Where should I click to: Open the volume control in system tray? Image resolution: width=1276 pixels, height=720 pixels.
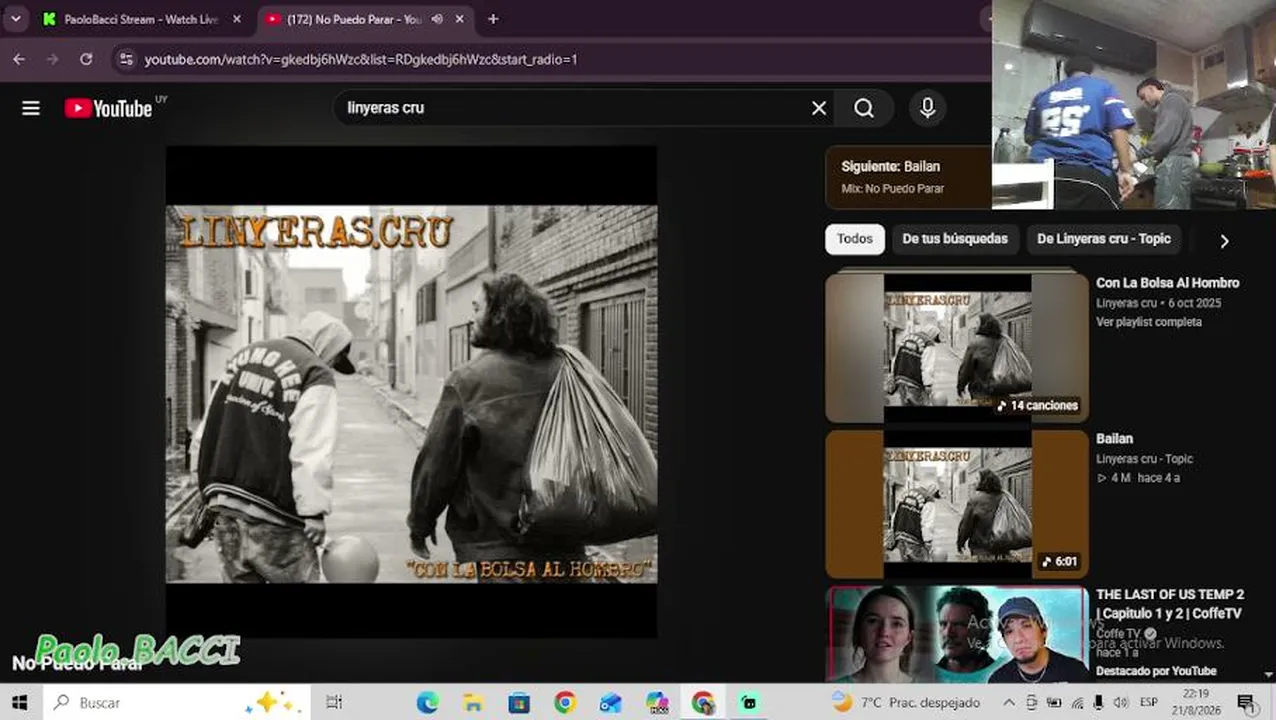[x=1121, y=702]
